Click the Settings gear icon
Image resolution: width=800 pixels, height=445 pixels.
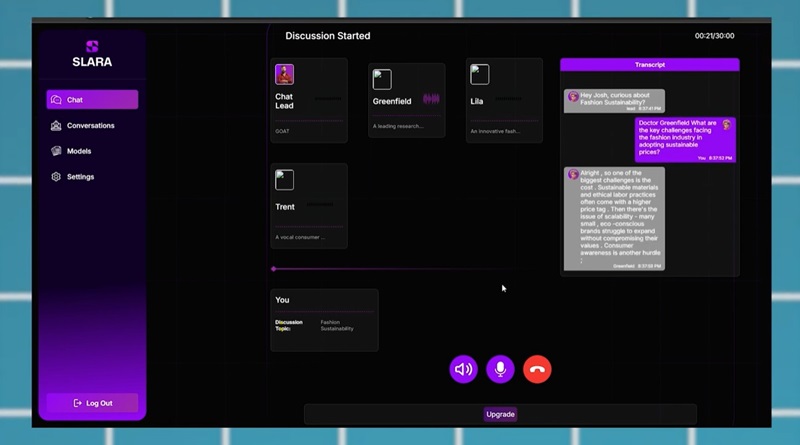coord(57,177)
